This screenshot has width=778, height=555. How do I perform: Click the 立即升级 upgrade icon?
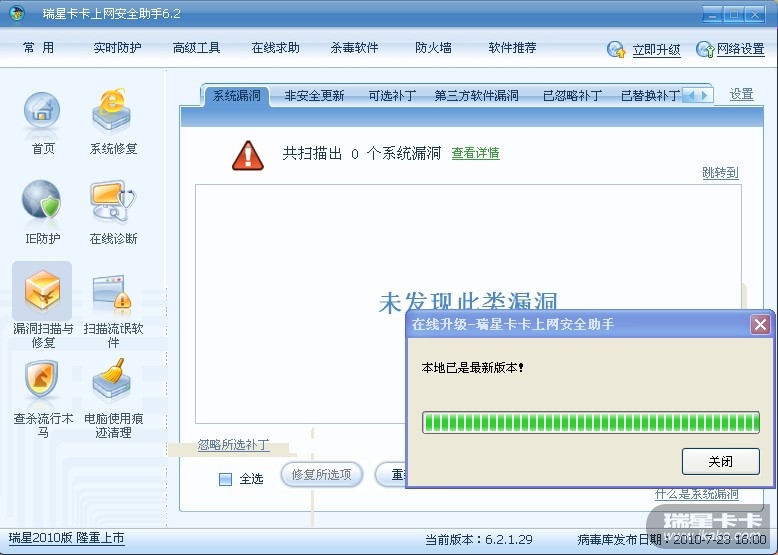click(x=617, y=49)
